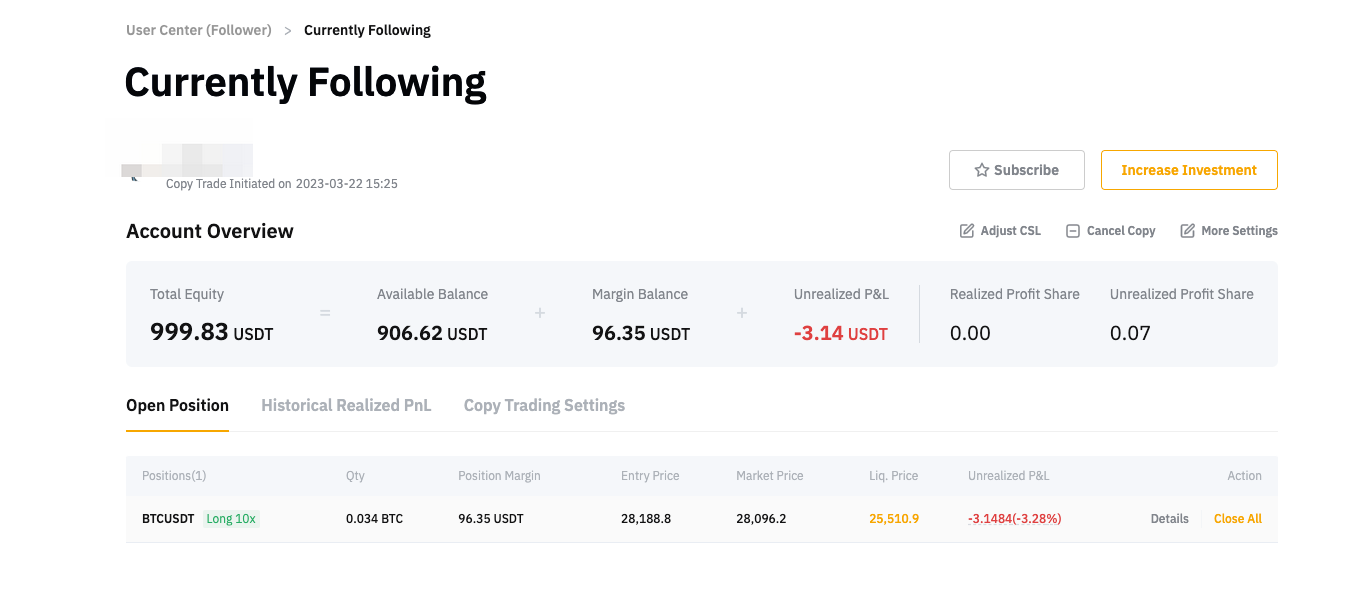This screenshot has height=599, width=1365.
Task: View Details of BTCUSDT position
Action: coord(1170,519)
